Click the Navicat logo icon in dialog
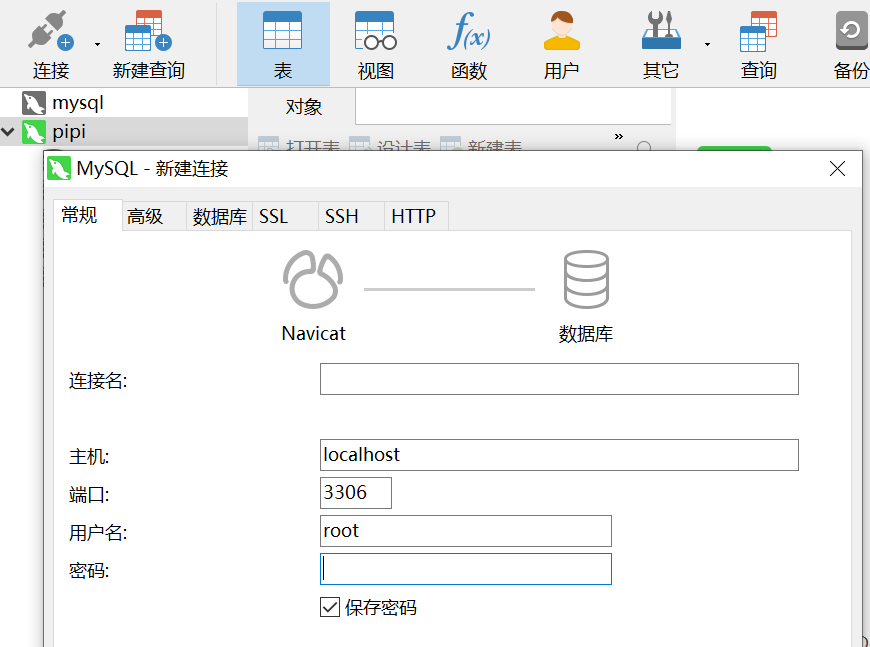 [313, 279]
